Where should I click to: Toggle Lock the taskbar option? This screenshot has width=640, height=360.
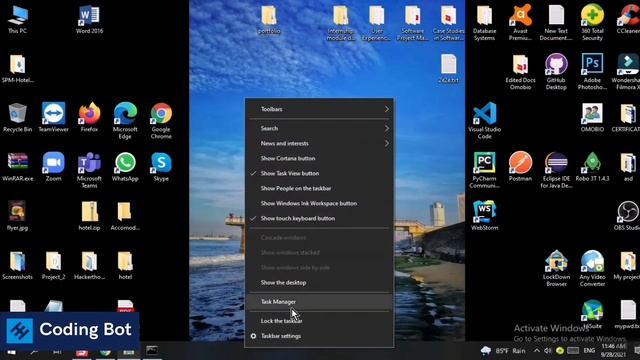(x=320, y=321)
